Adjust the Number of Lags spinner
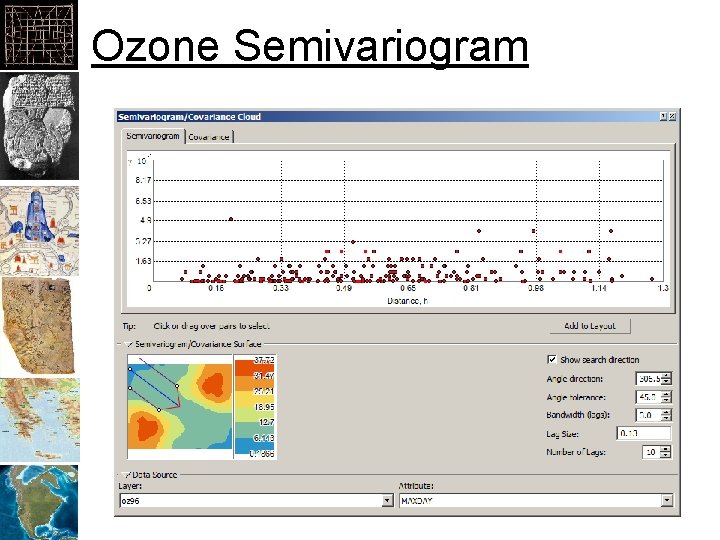The image size is (720, 540). coord(666,452)
